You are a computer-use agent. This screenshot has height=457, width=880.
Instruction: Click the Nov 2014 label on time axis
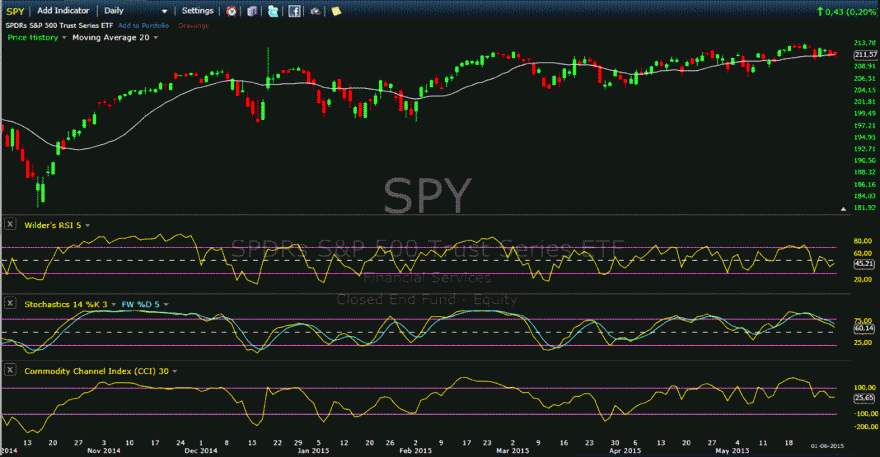coord(104,450)
